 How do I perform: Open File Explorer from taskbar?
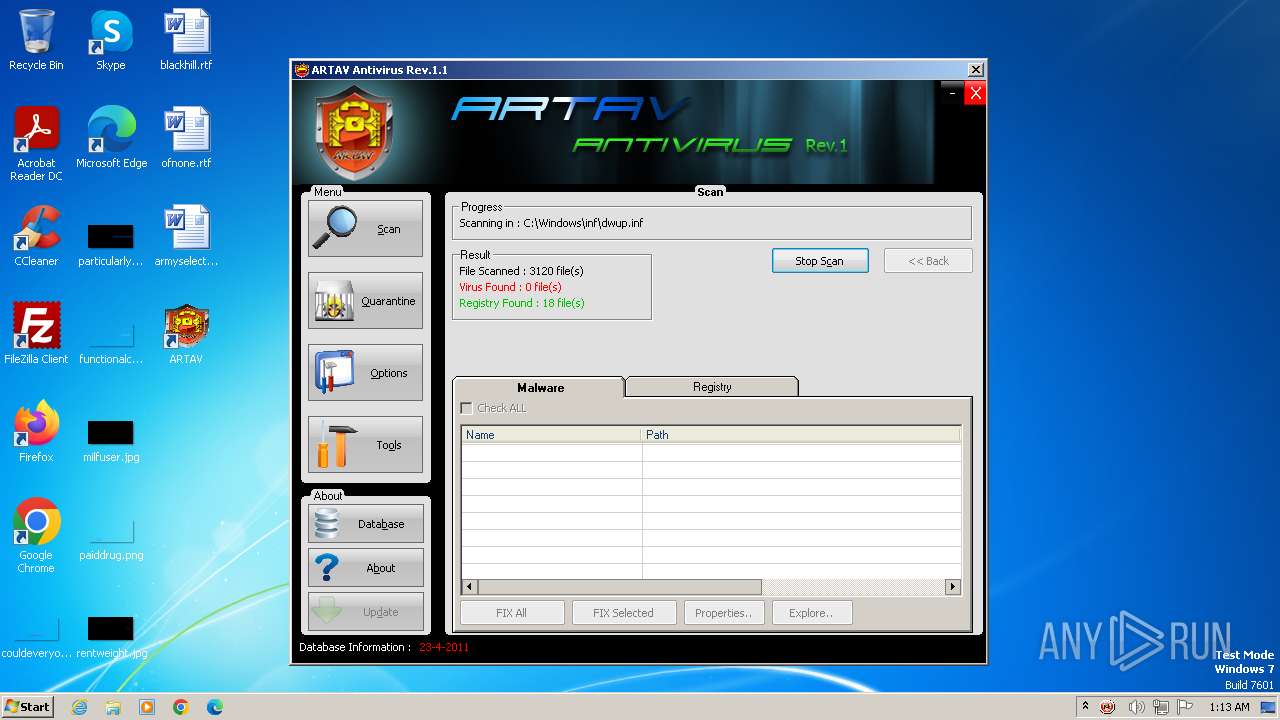point(113,707)
